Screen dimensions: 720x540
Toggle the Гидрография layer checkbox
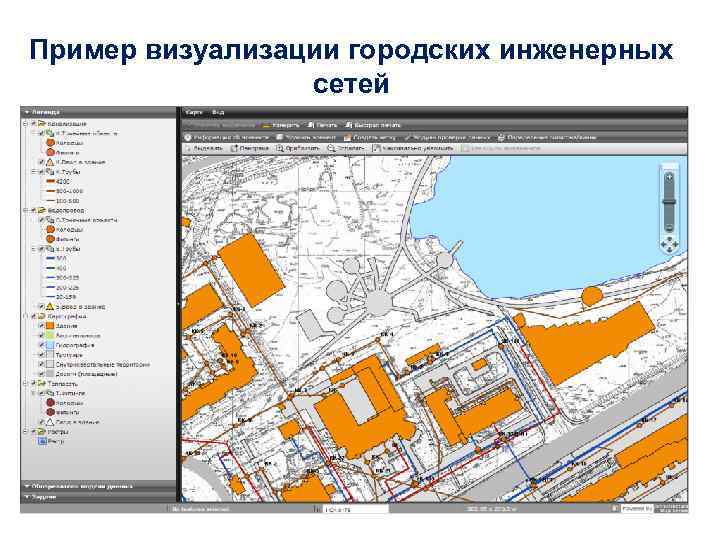coord(41,345)
